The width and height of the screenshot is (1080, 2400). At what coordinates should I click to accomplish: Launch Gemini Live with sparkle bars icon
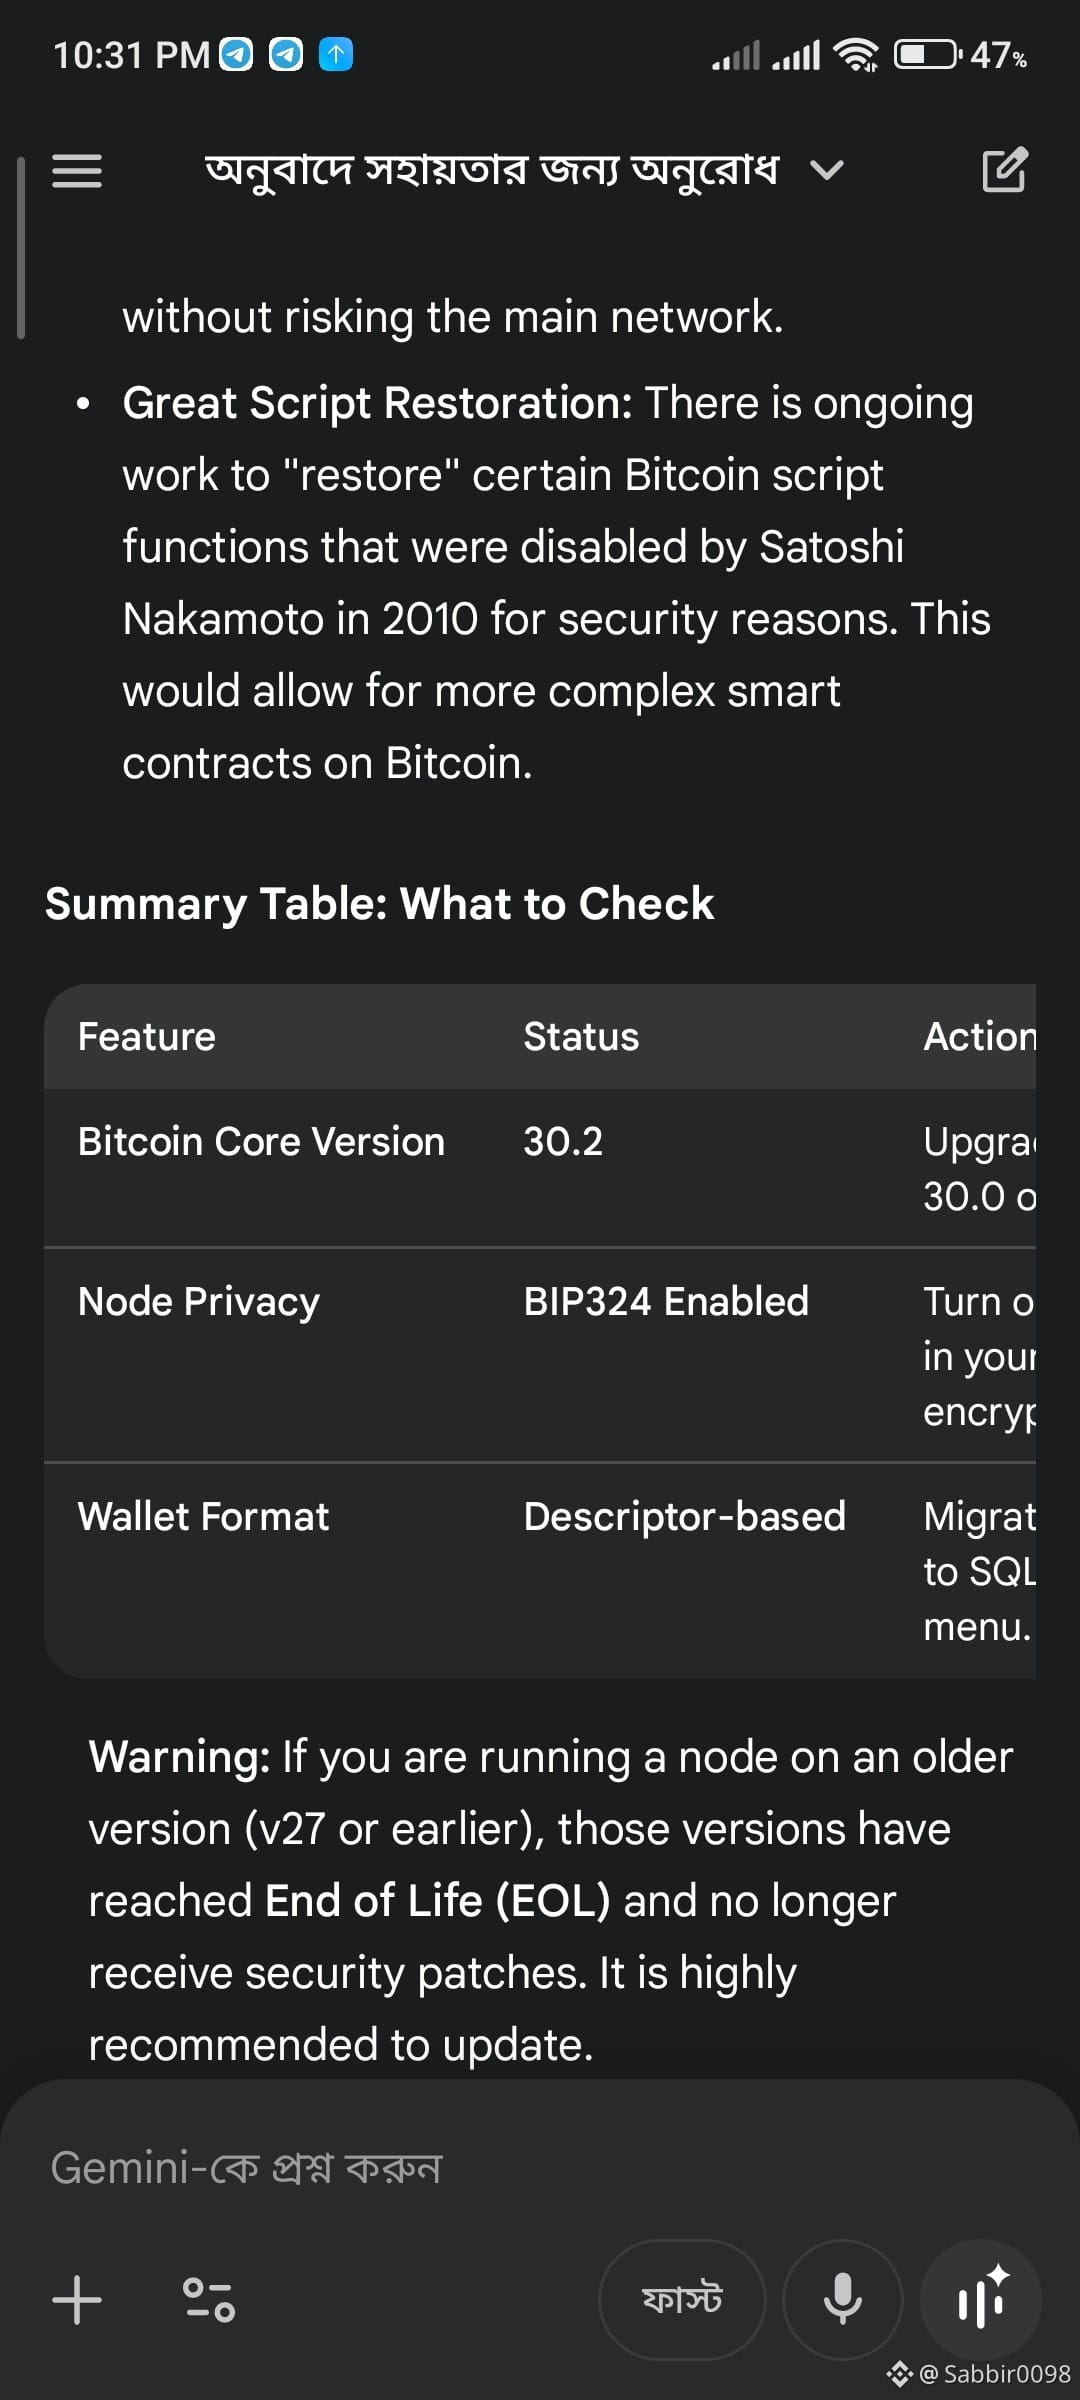pos(981,2299)
